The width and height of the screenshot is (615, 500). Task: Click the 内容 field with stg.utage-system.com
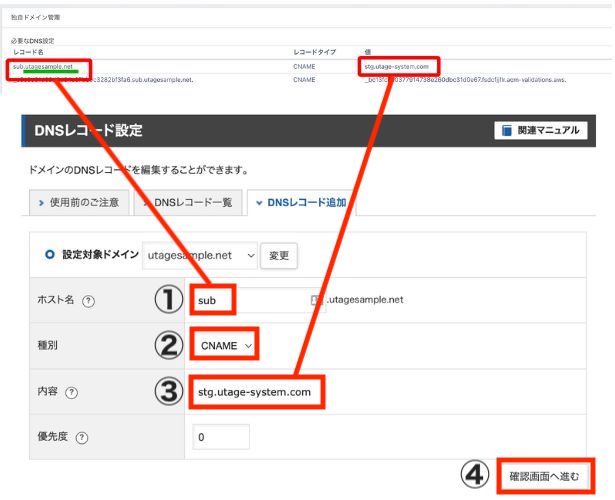pos(255,393)
